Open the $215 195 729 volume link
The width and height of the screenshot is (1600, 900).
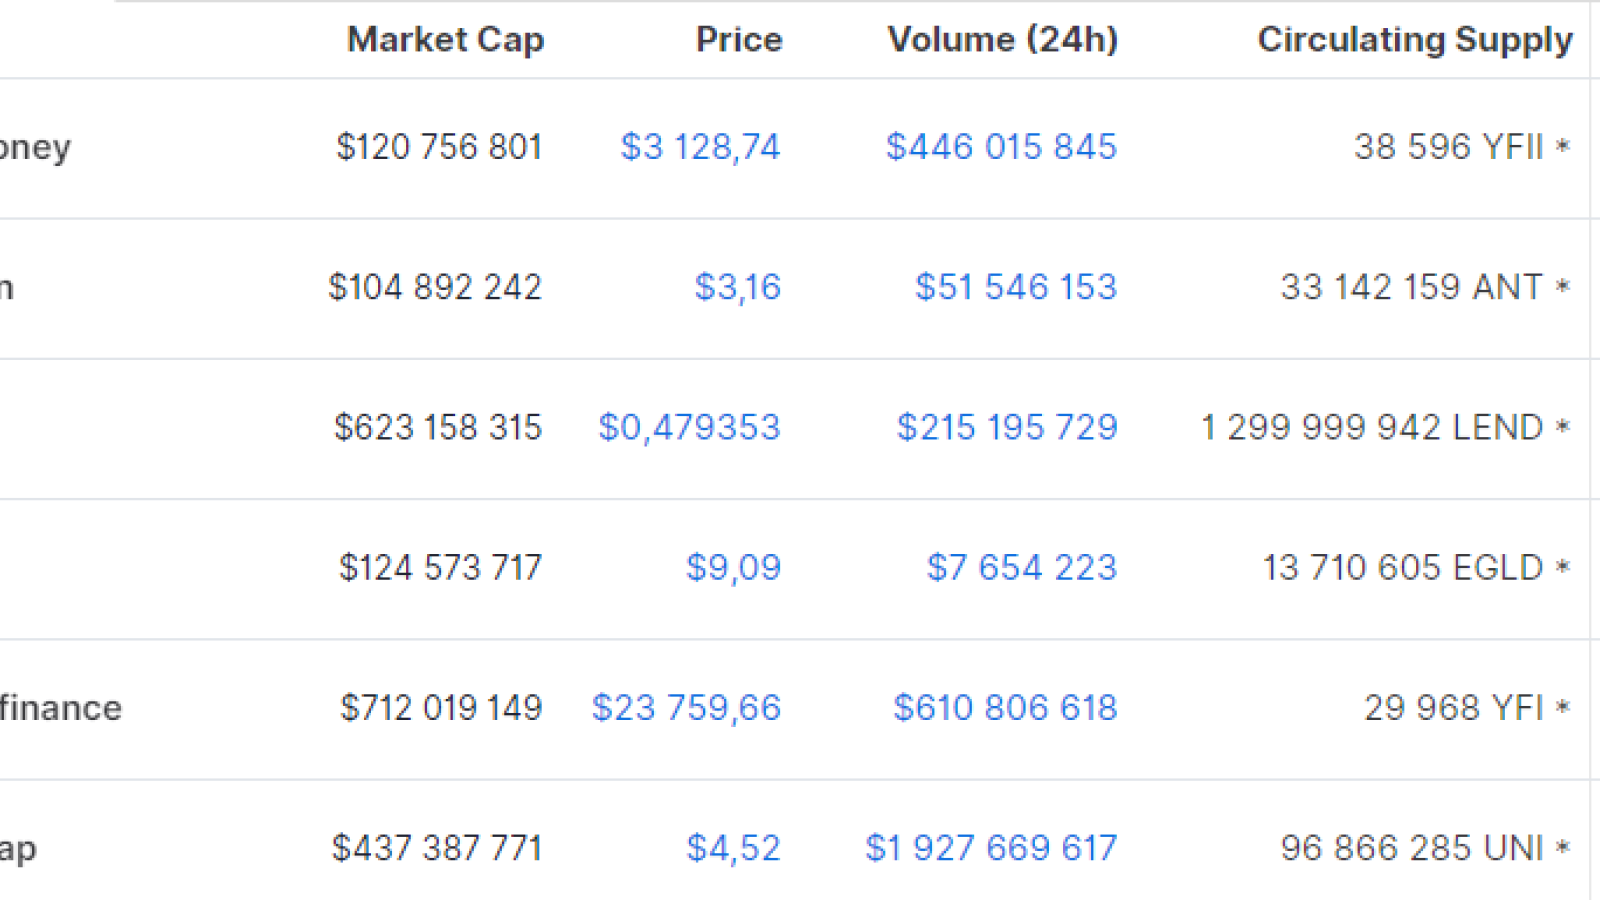pos(1007,427)
